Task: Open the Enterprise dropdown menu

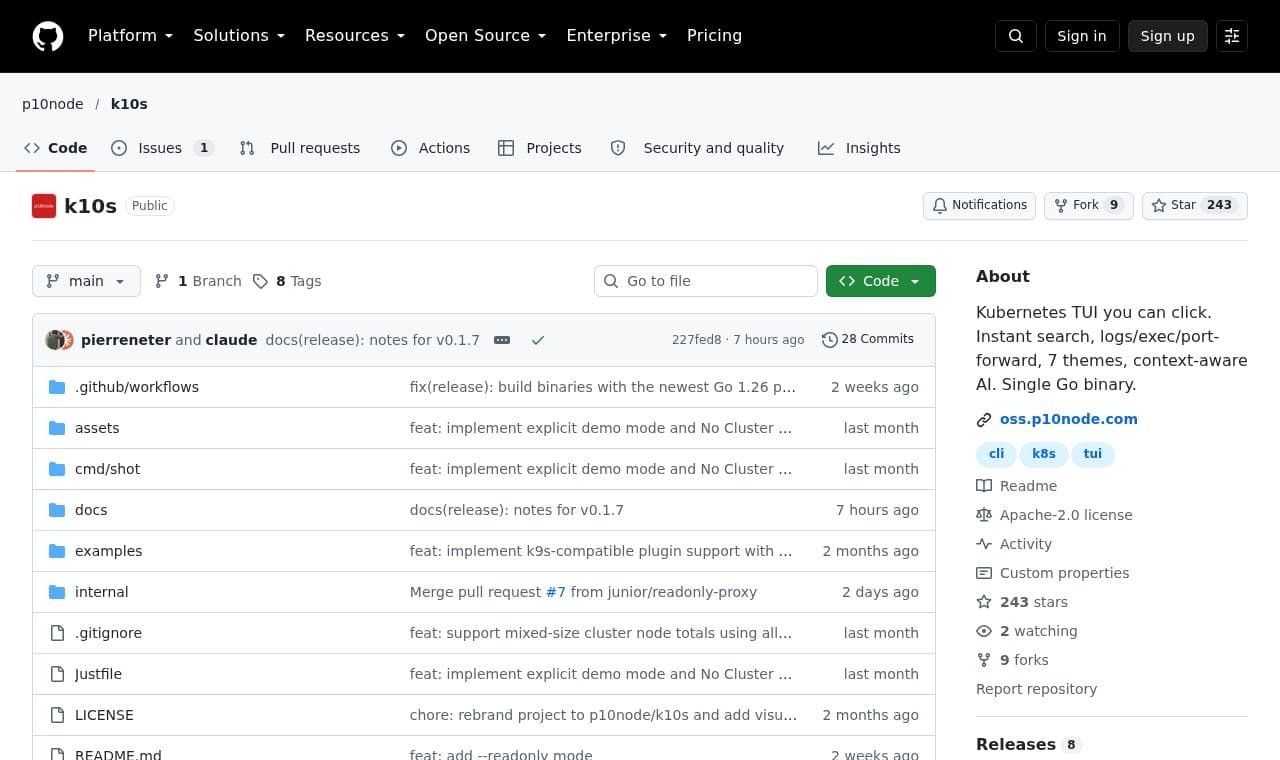Action: click(616, 36)
